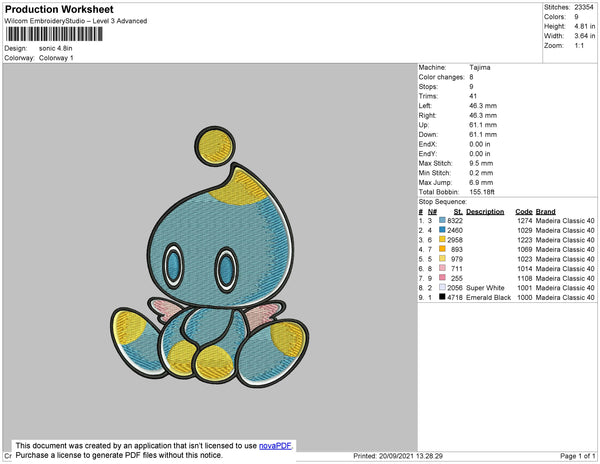Image resolution: width=600 pixels, height=464 pixels.
Task: Click the Machine value Tajima
Action: point(480,67)
